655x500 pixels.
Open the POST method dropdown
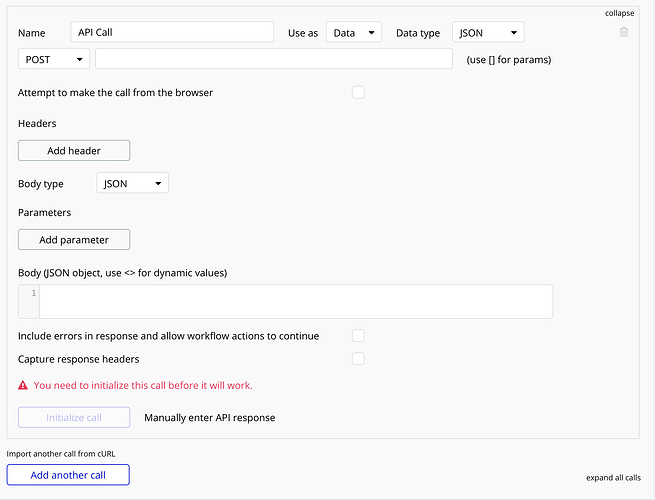54,59
